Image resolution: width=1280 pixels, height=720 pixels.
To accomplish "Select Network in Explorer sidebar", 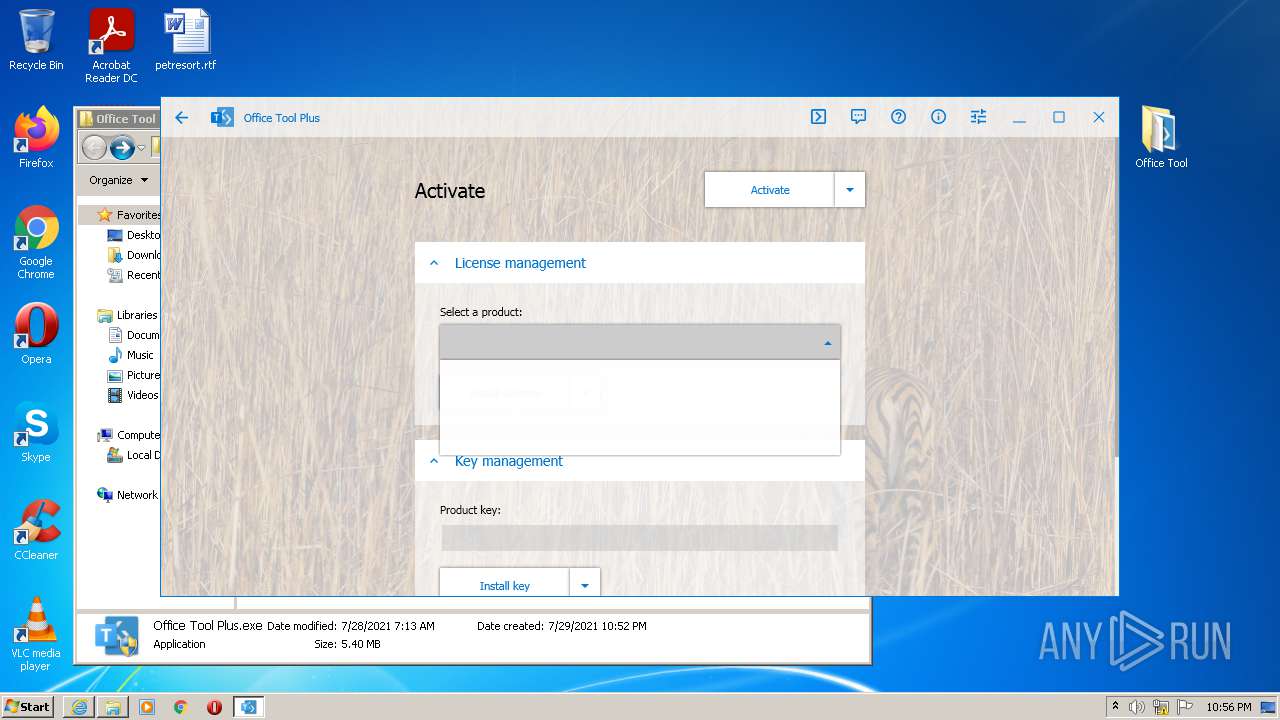I will (x=127, y=495).
